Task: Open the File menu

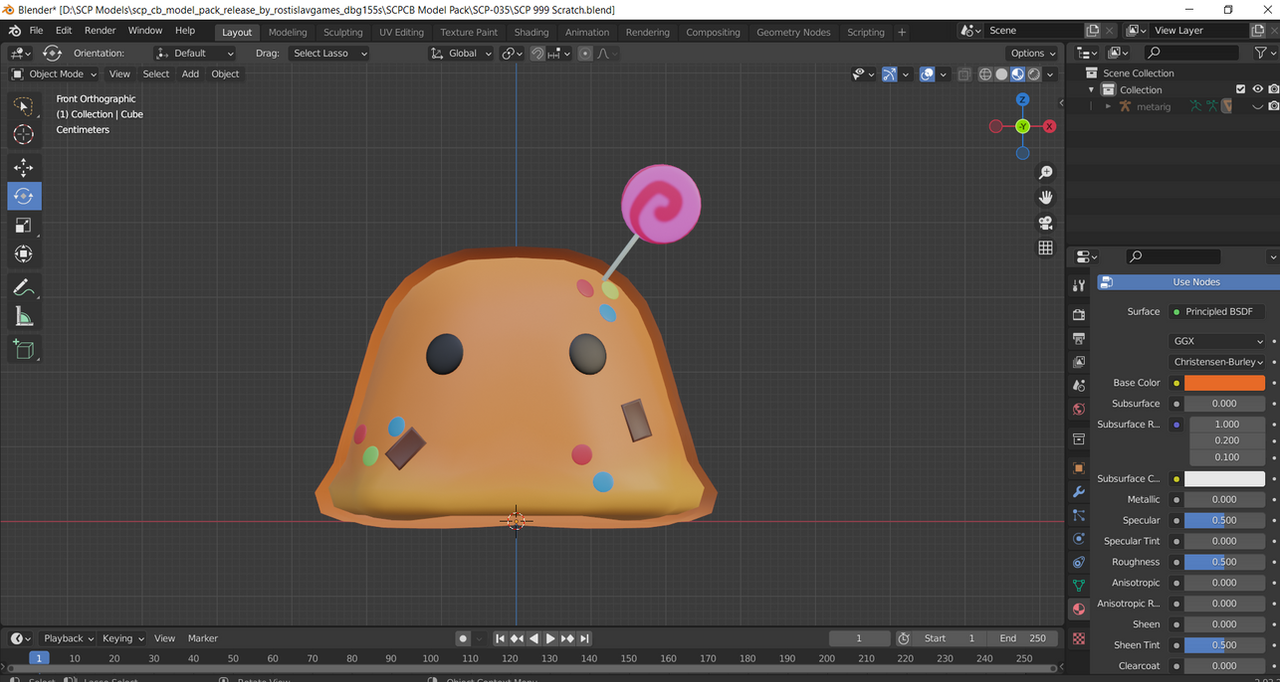Action: tap(36, 31)
